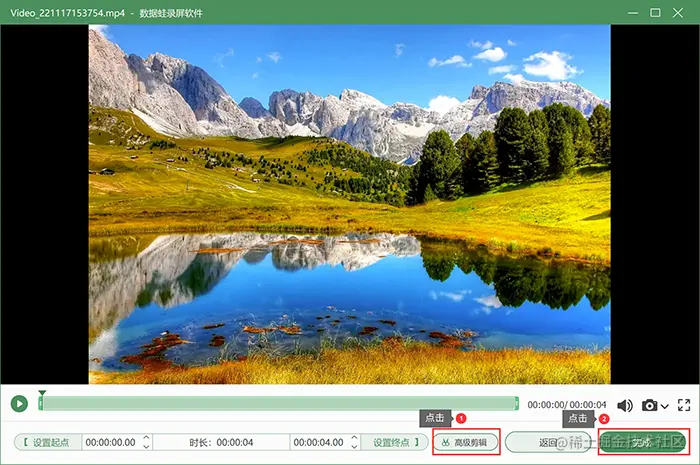Click the 时长: 00:00:04 duration text
The height and width of the screenshot is (465, 700).
coord(221,442)
